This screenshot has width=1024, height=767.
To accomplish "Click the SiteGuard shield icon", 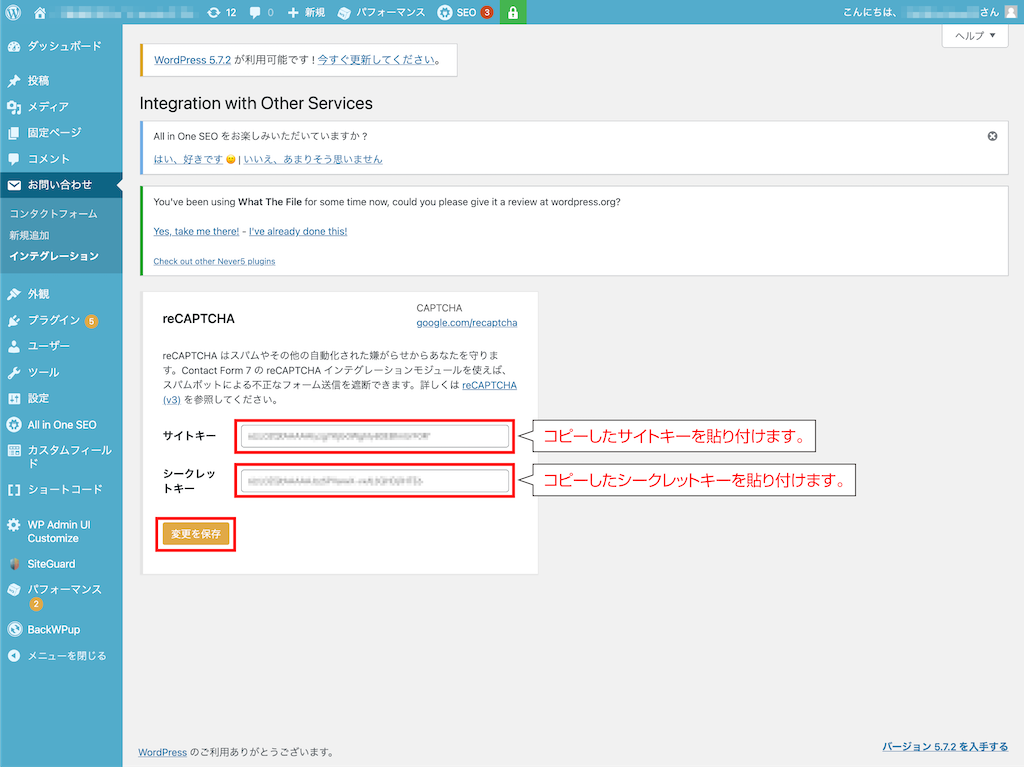I will pos(14,564).
